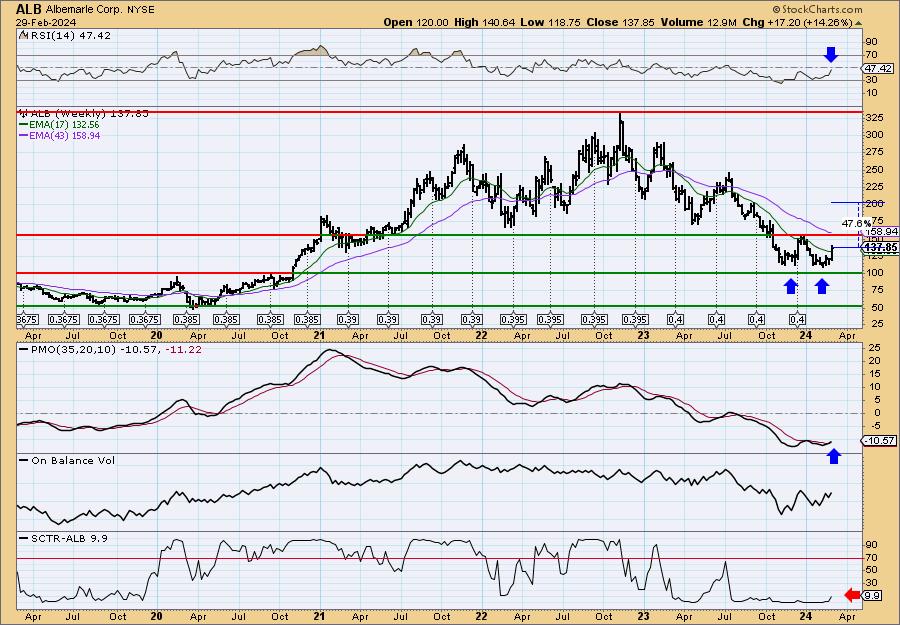Click year 23 on the bottom time axis
900x625 pixels.
[x=643, y=616]
